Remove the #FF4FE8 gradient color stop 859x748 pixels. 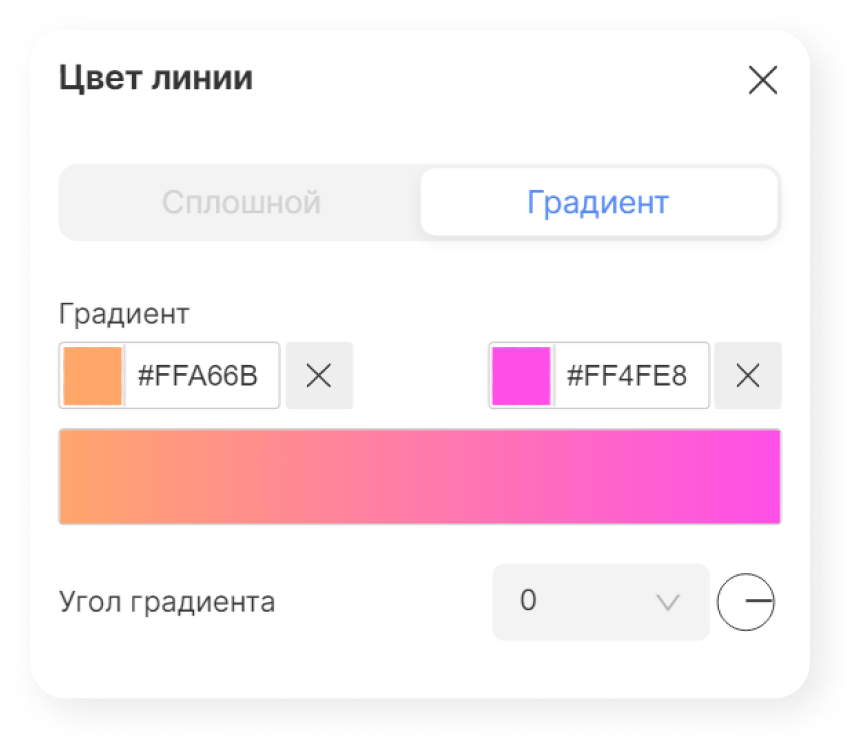click(x=748, y=375)
